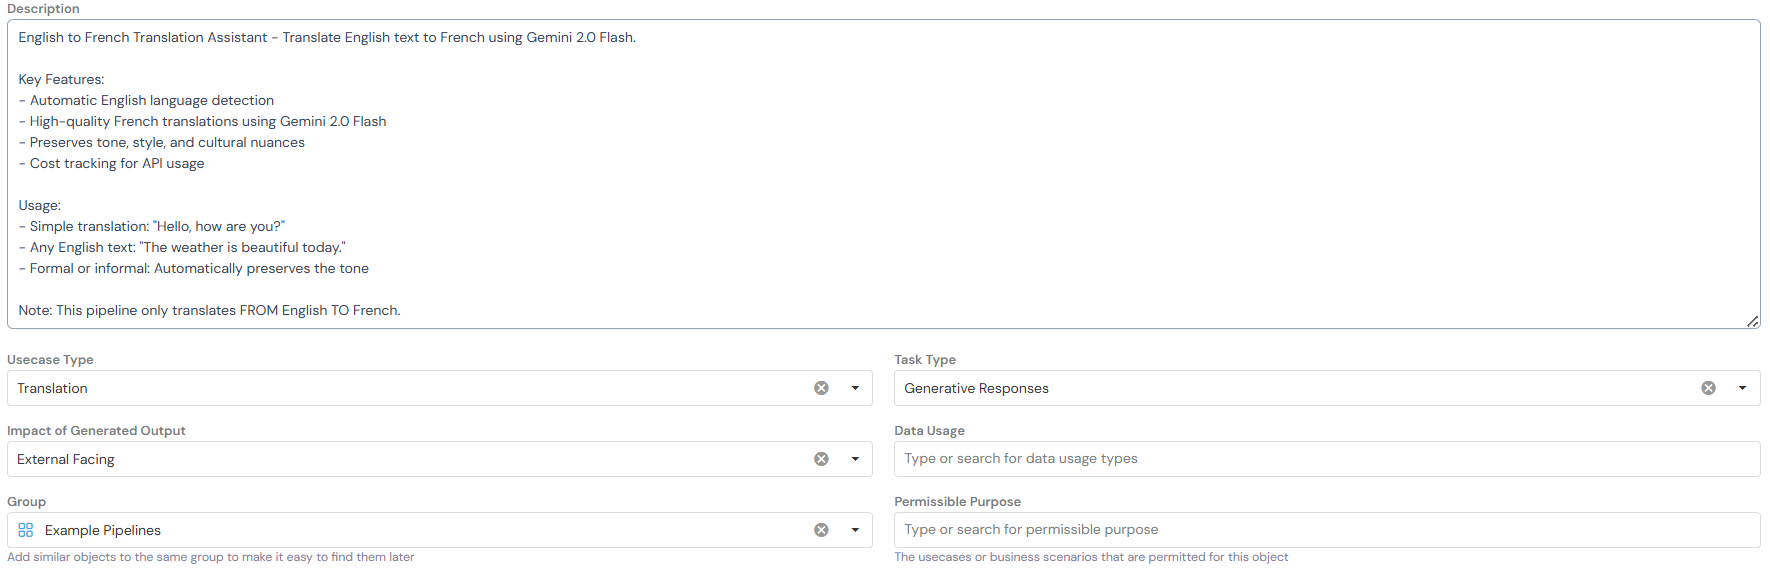1770x569 pixels.
Task: Expand the Usecase Type dropdown arrow
Action: click(x=855, y=388)
